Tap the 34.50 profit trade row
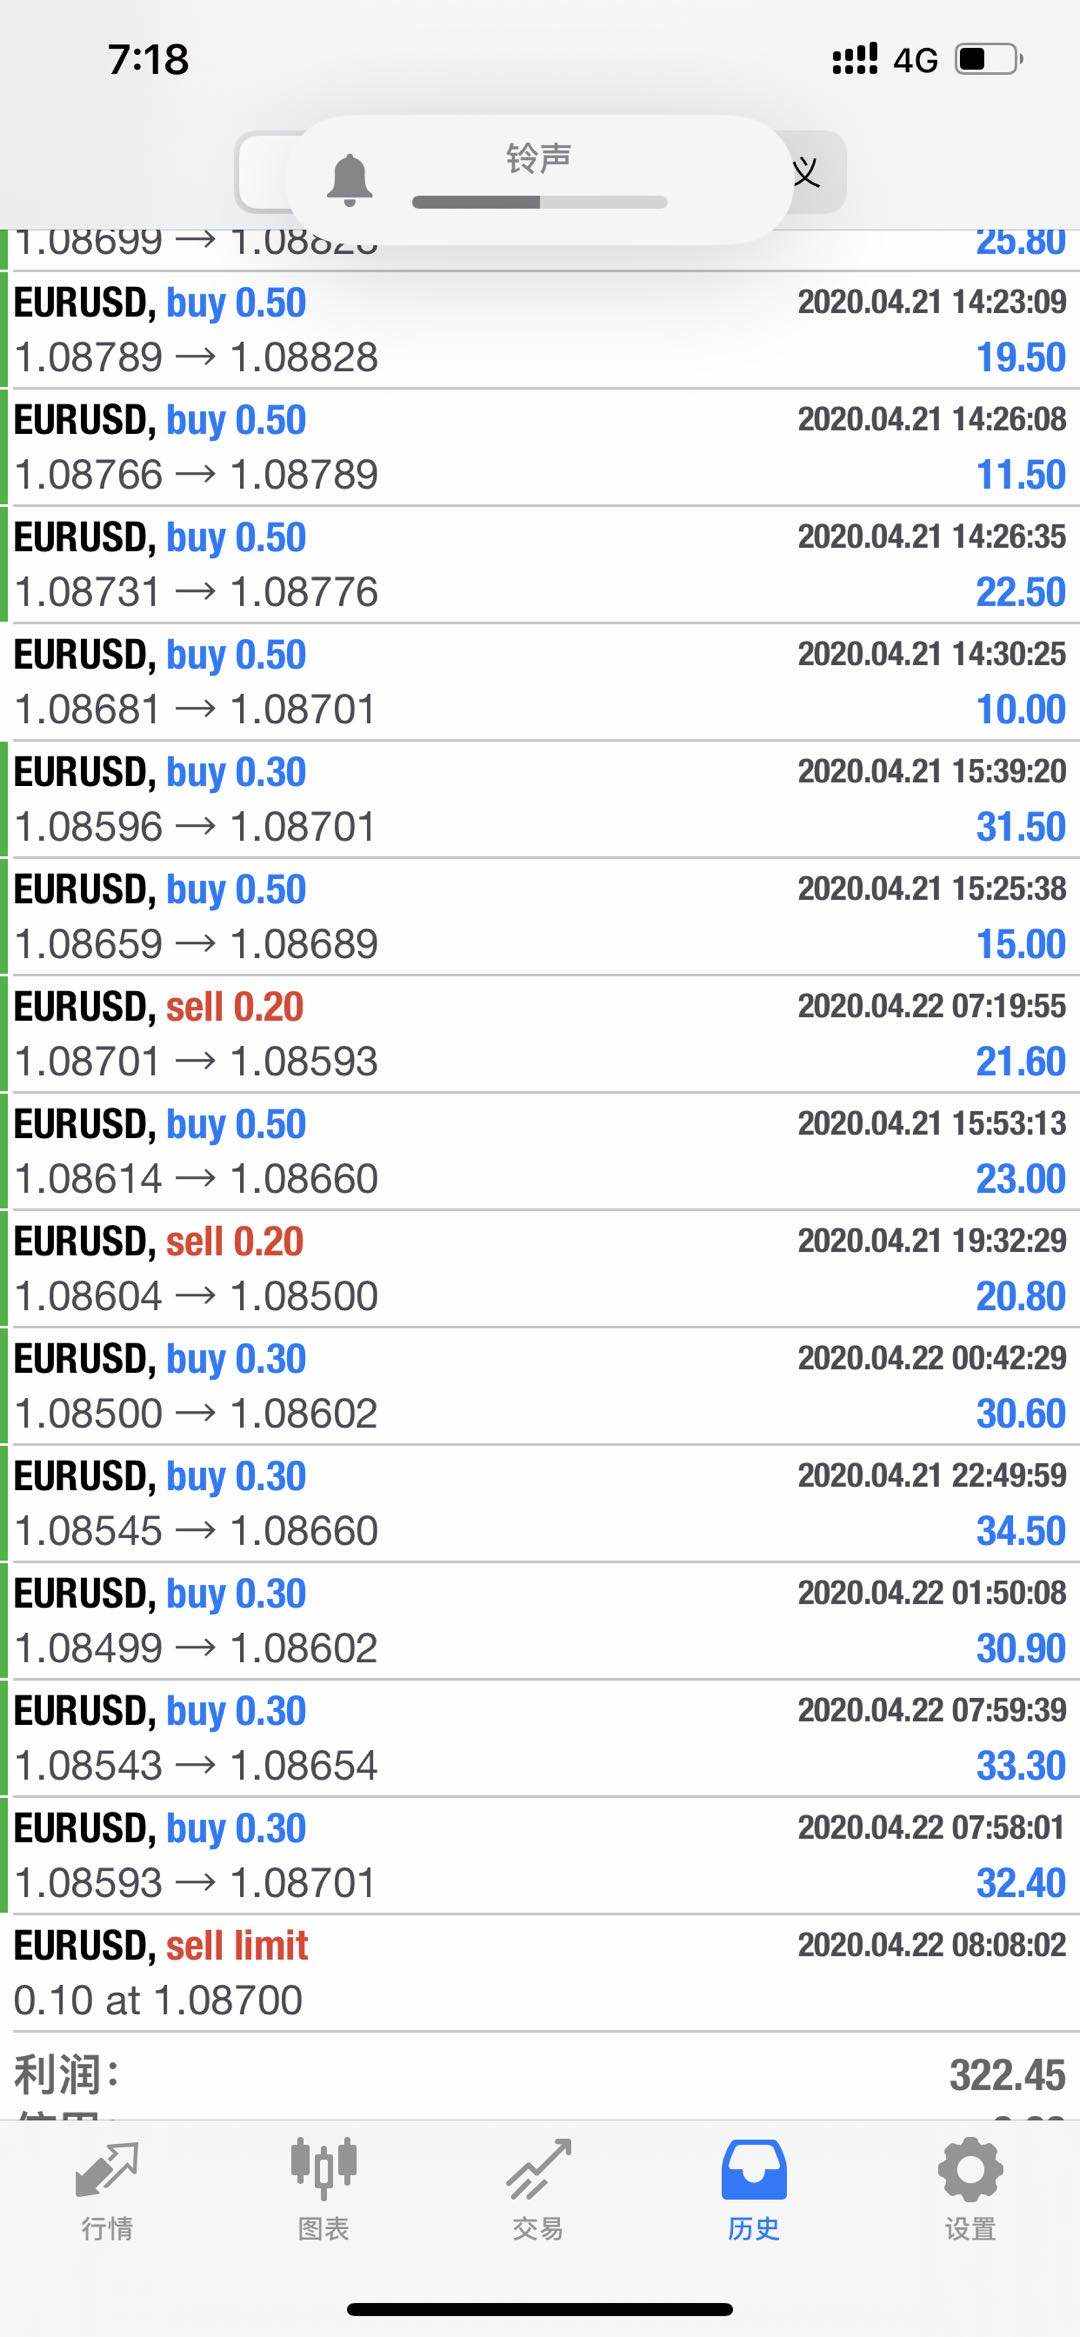 tap(540, 1503)
